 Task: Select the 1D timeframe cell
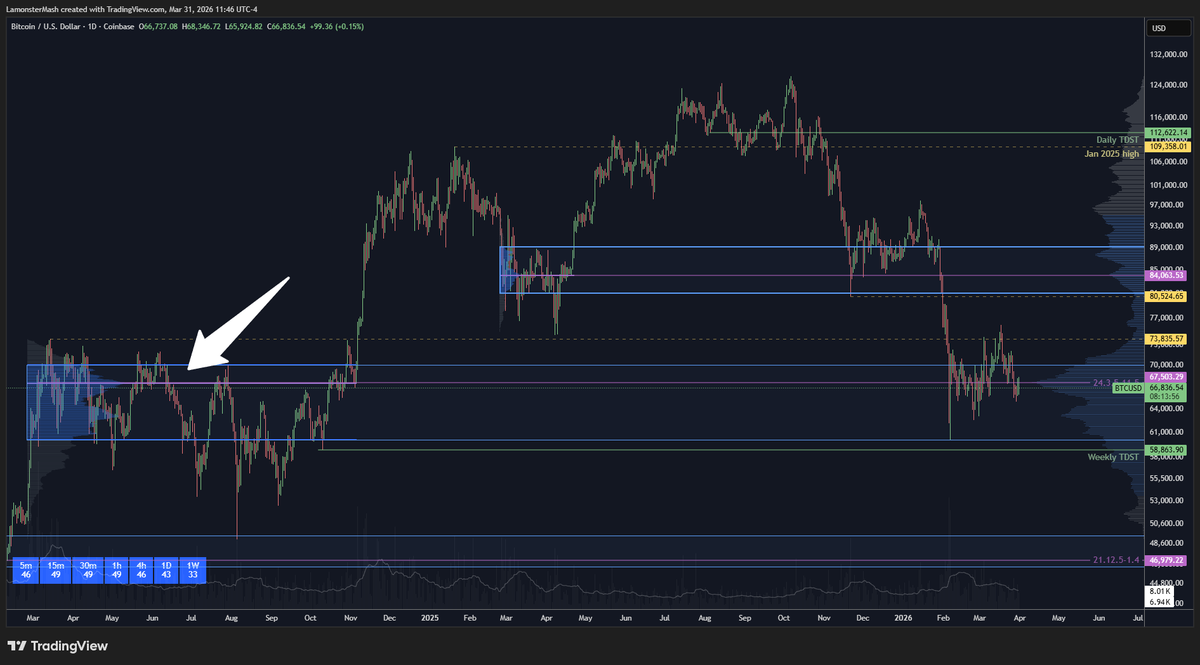click(x=167, y=570)
